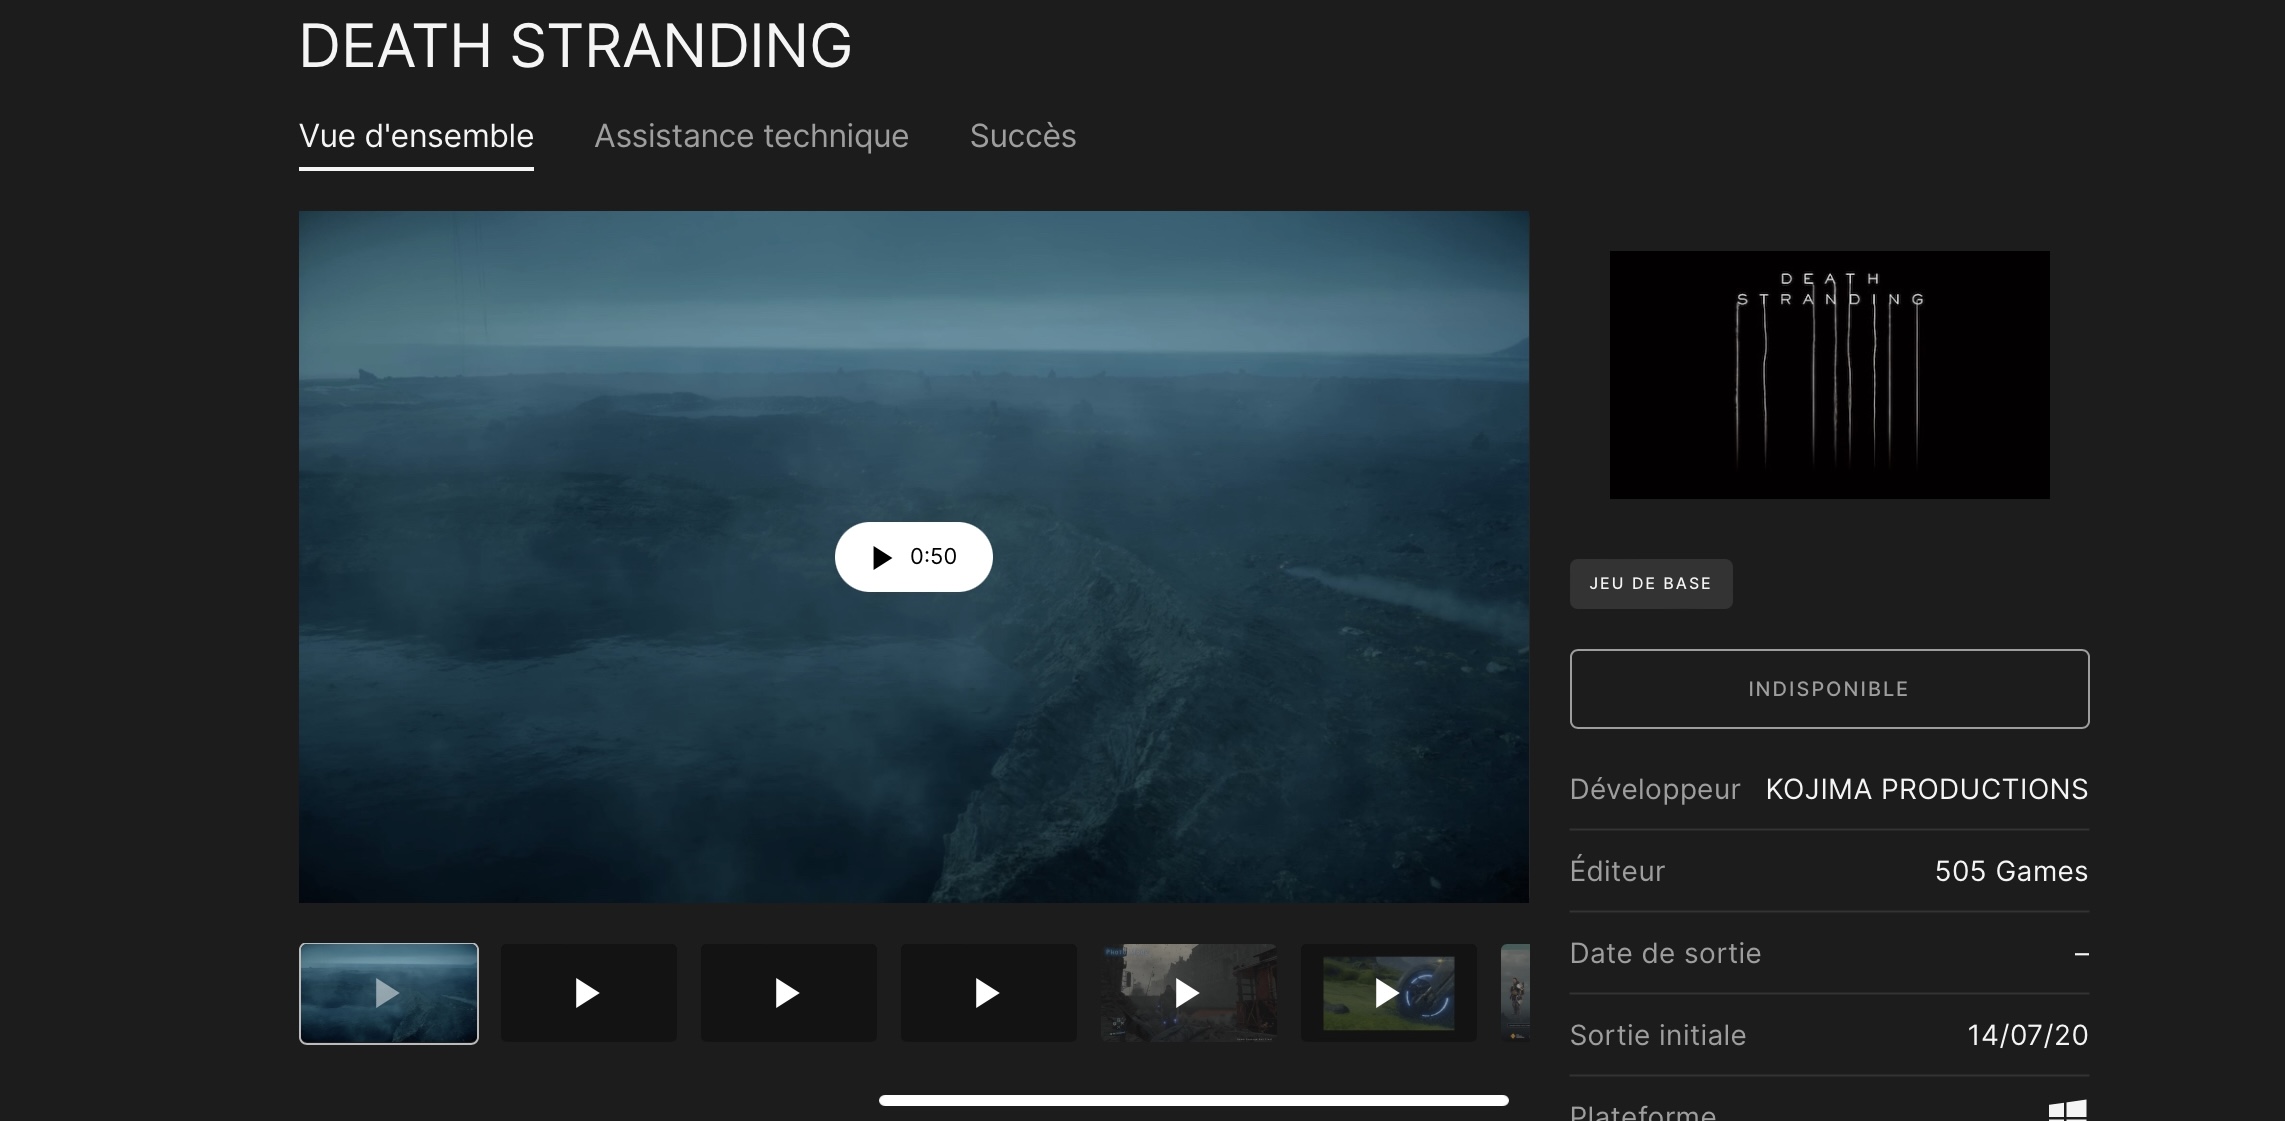
Task: Select the first highlighted foggy landscape thumbnail
Action: (x=389, y=993)
